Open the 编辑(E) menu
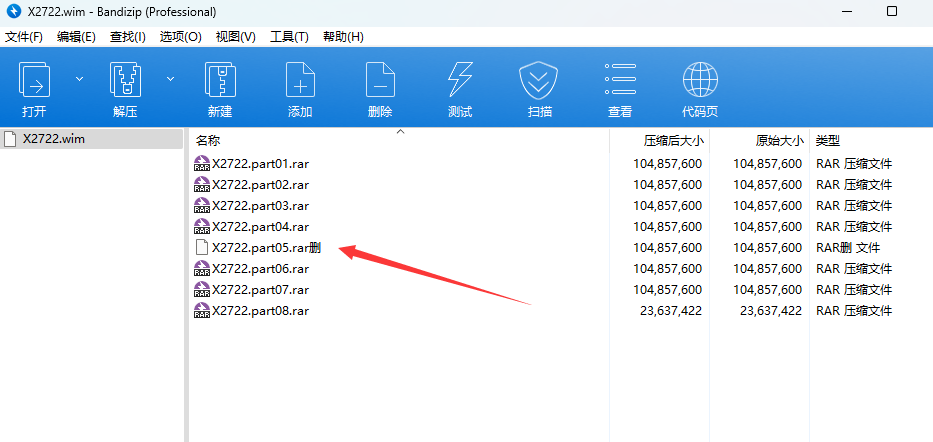This screenshot has width=933, height=442. point(76,37)
